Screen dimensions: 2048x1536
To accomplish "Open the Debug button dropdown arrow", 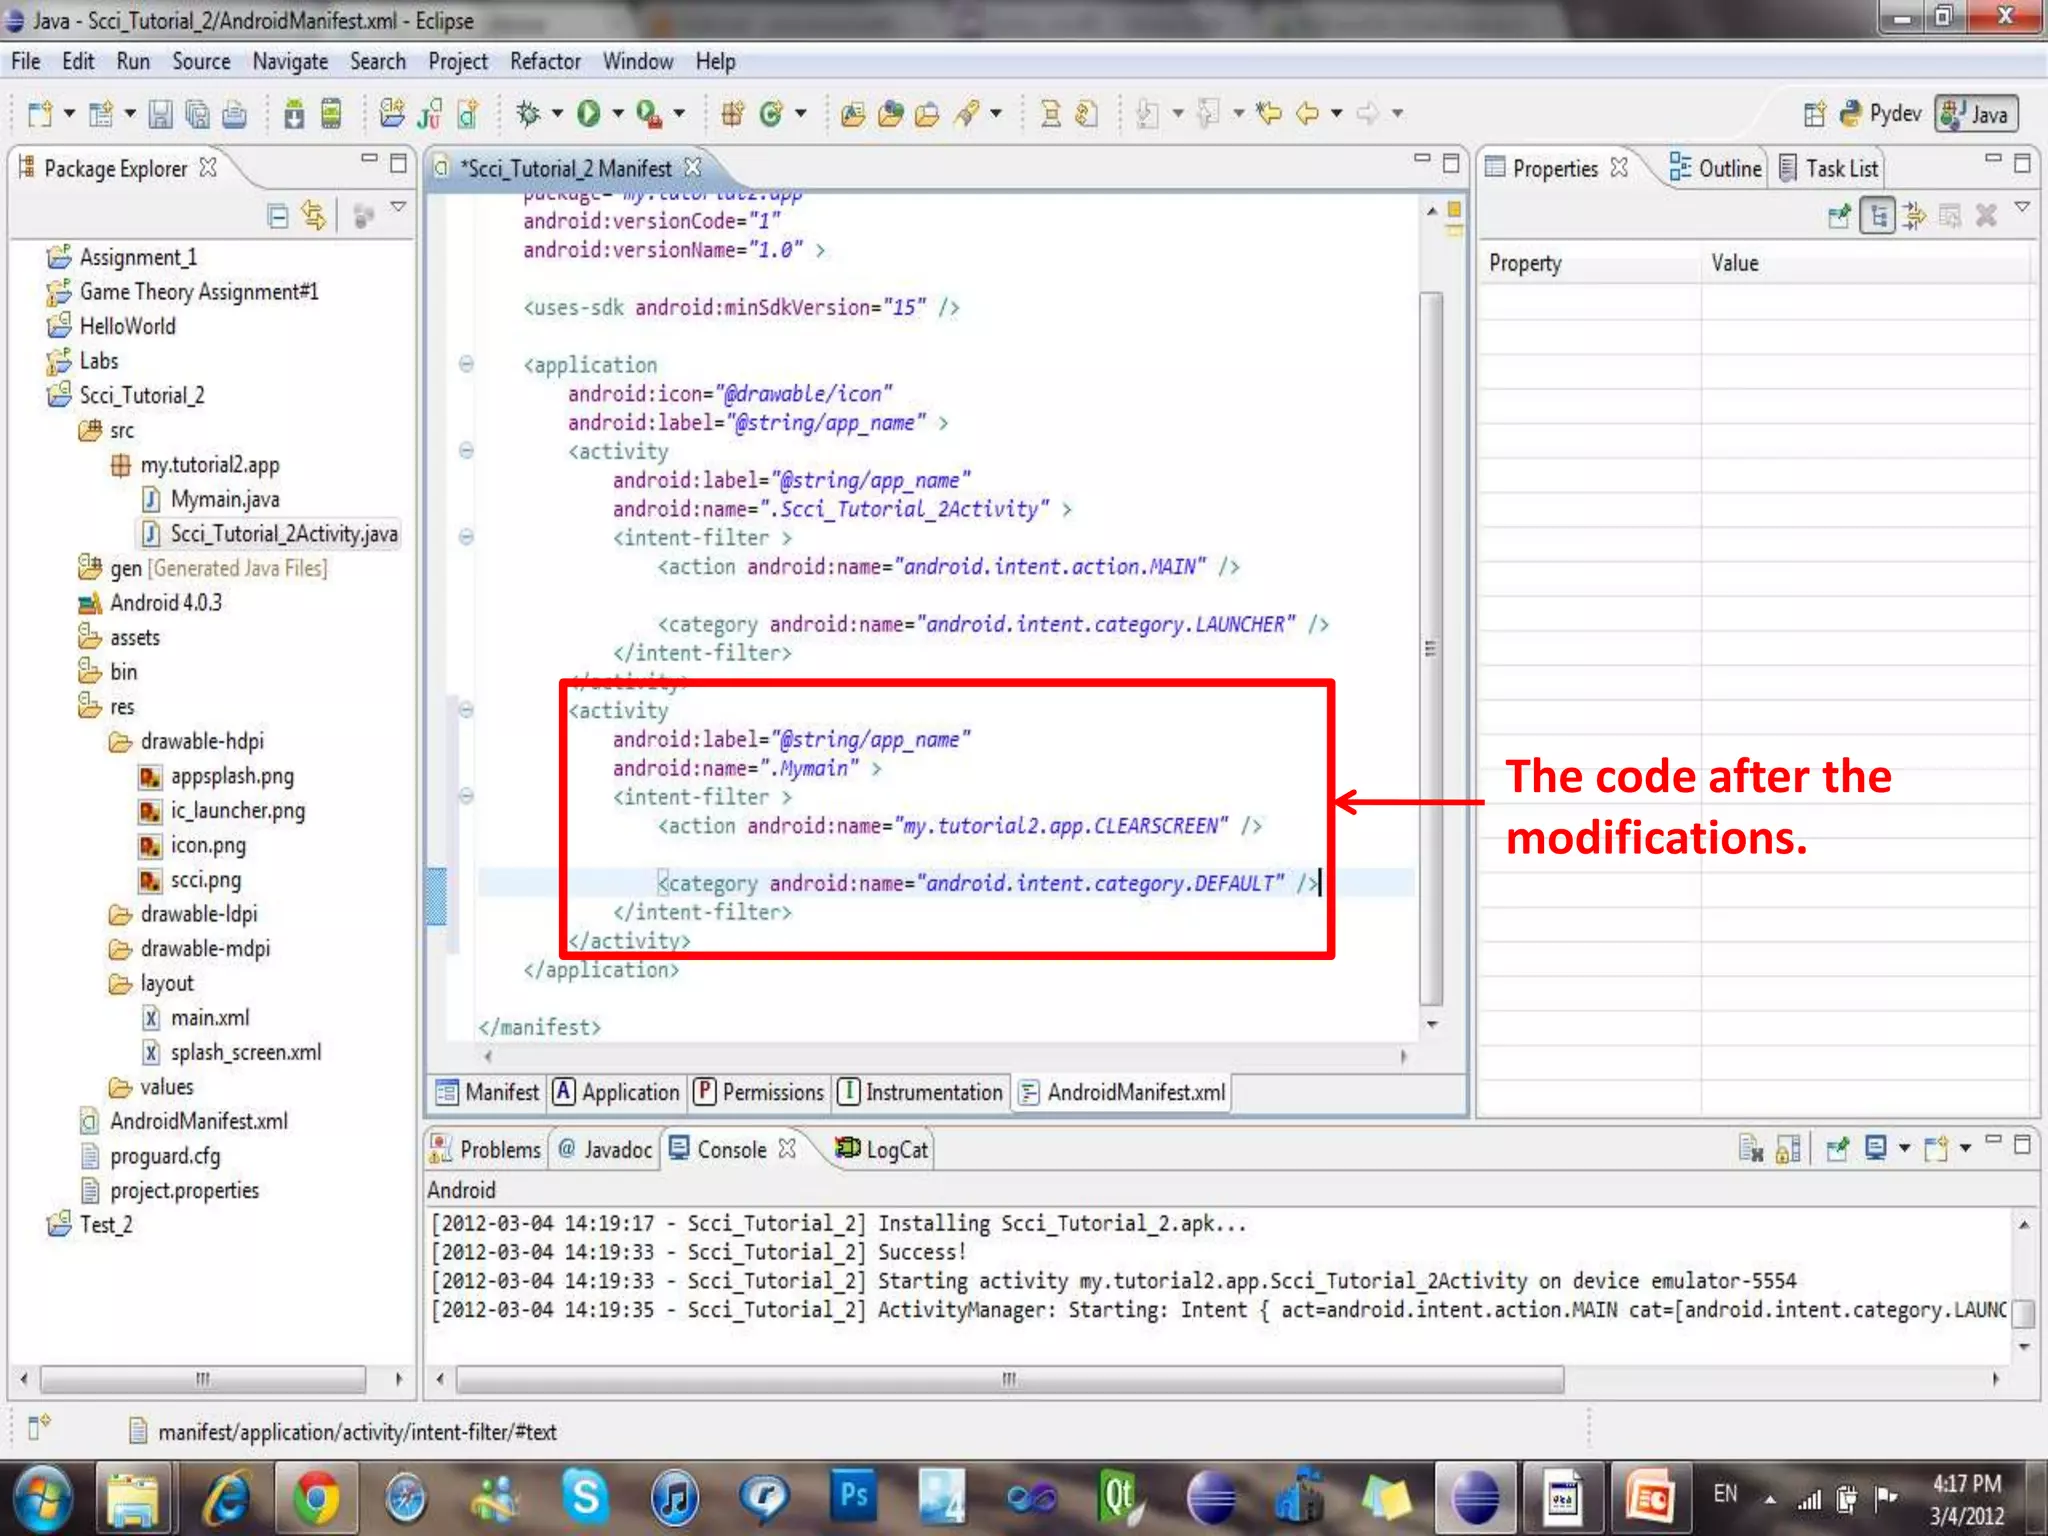I will pos(557,114).
